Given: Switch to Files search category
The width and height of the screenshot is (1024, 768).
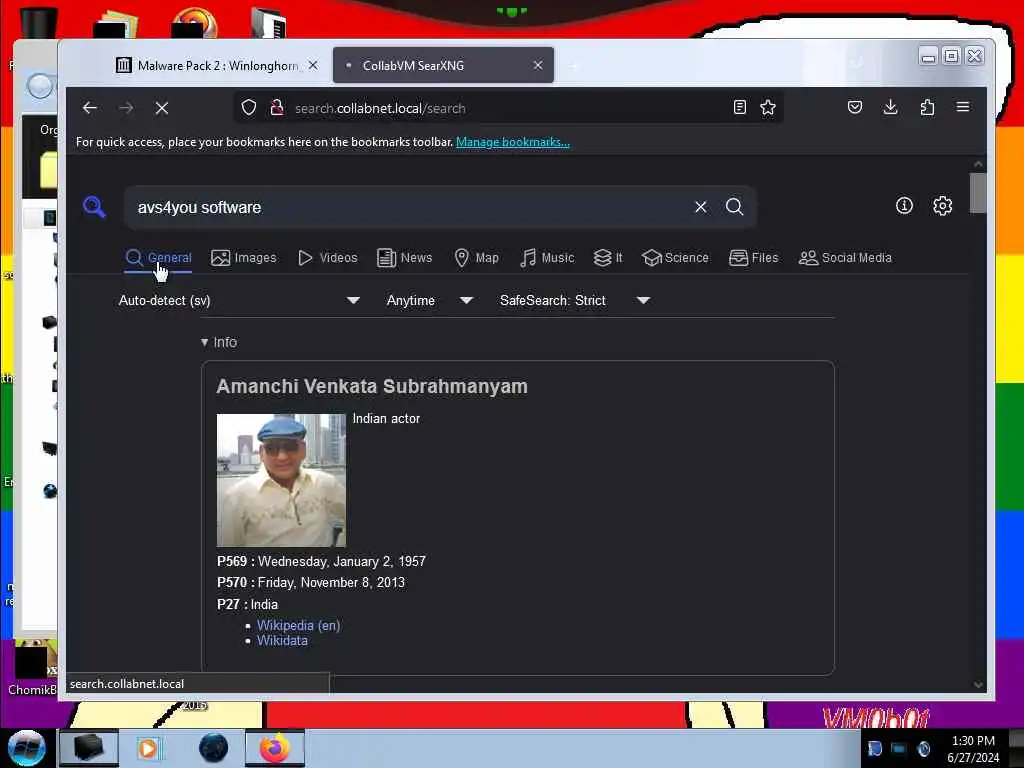Looking at the screenshot, I should [754, 258].
